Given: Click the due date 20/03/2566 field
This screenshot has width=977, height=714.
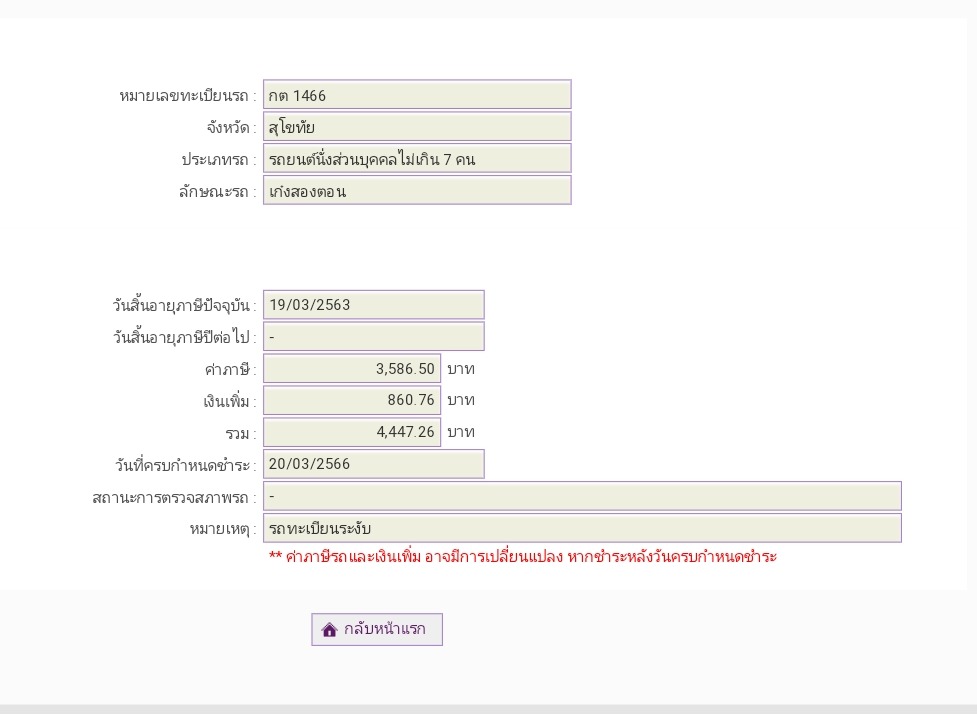Looking at the screenshot, I should click(x=373, y=464).
